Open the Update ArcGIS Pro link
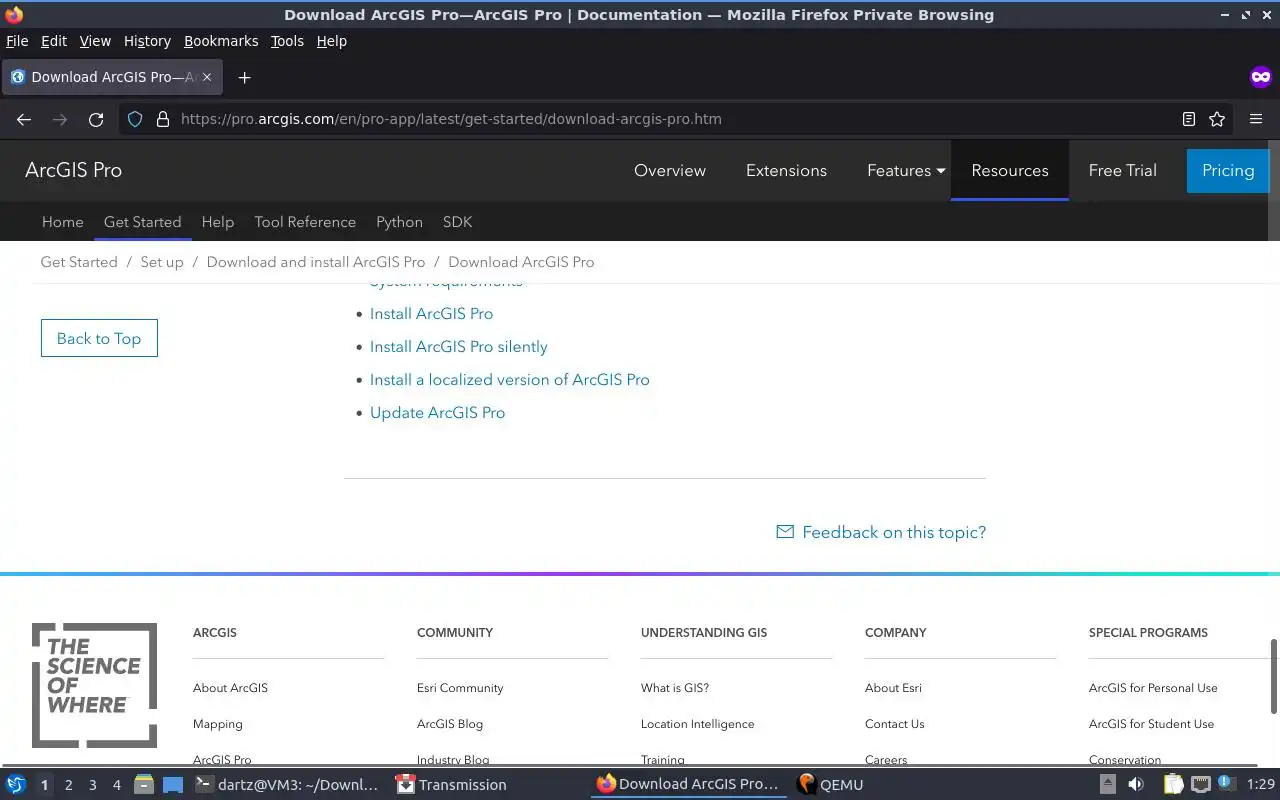This screenshot has height=800, width=1280. (437, 413)
